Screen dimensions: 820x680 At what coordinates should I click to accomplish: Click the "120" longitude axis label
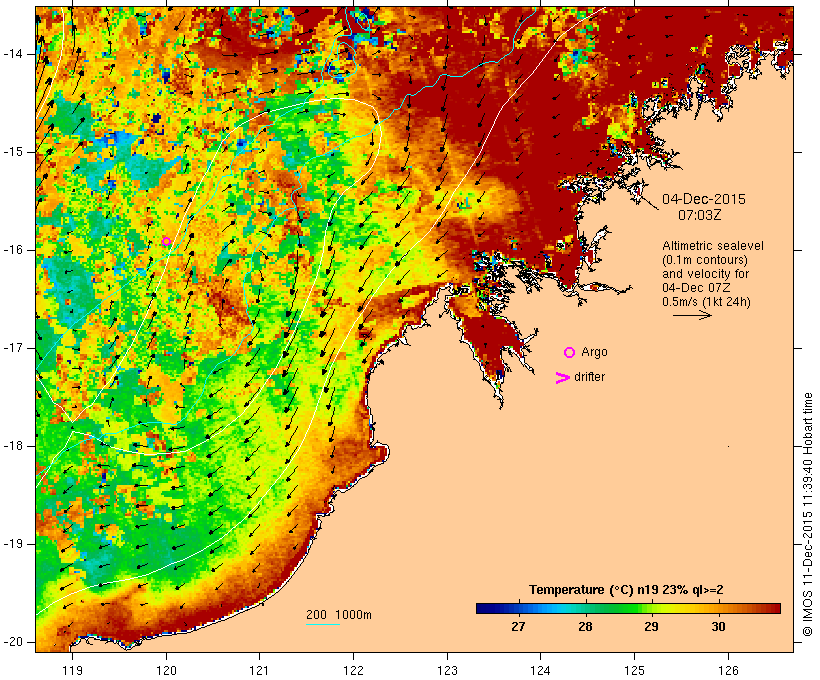click(166, 670)
